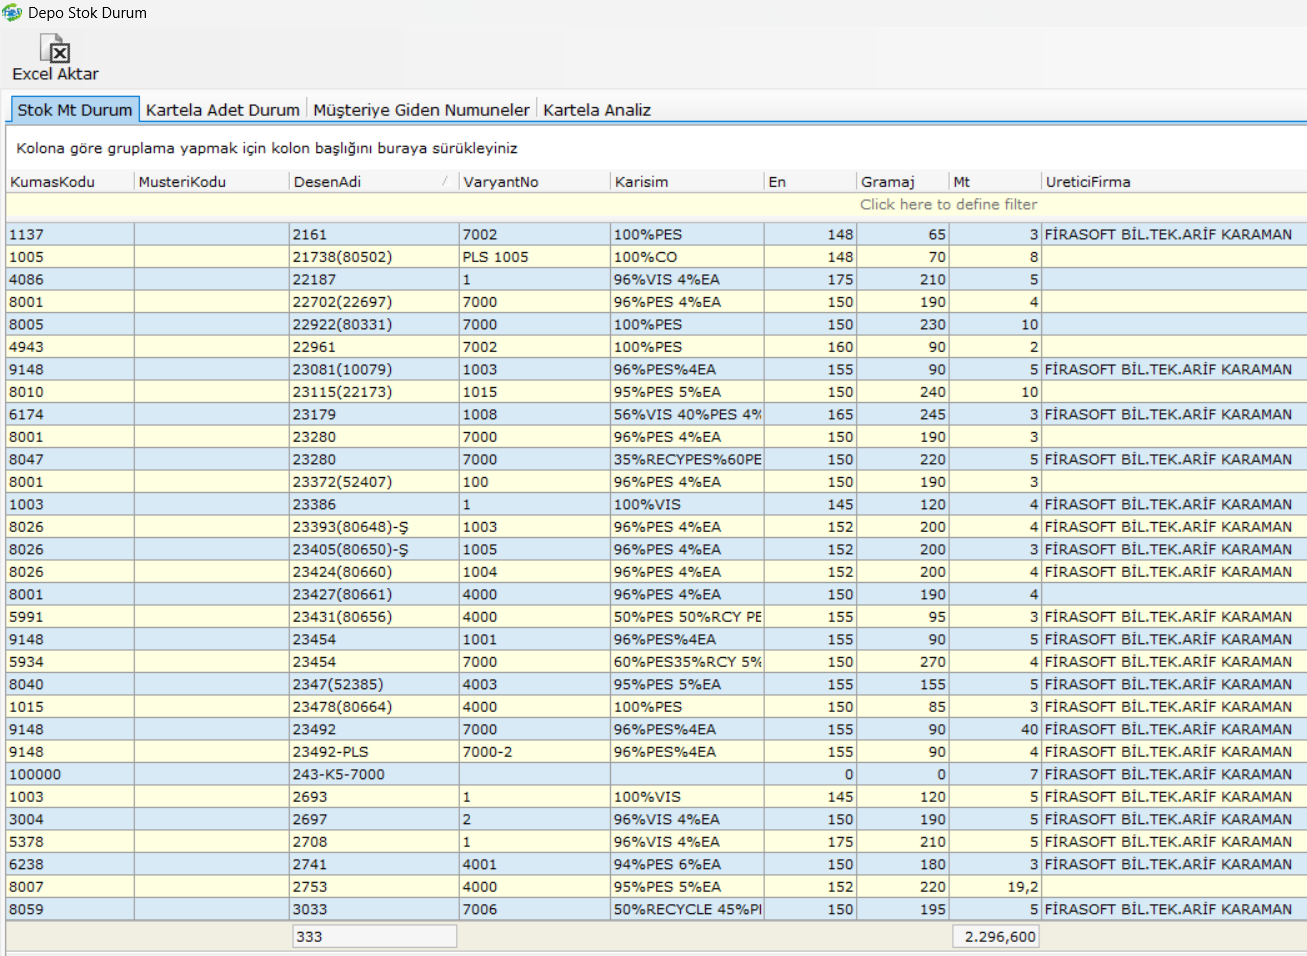Click the Mt total 2.296,600 footer
Screen dimensions: 1307x956
pos(996,937)
